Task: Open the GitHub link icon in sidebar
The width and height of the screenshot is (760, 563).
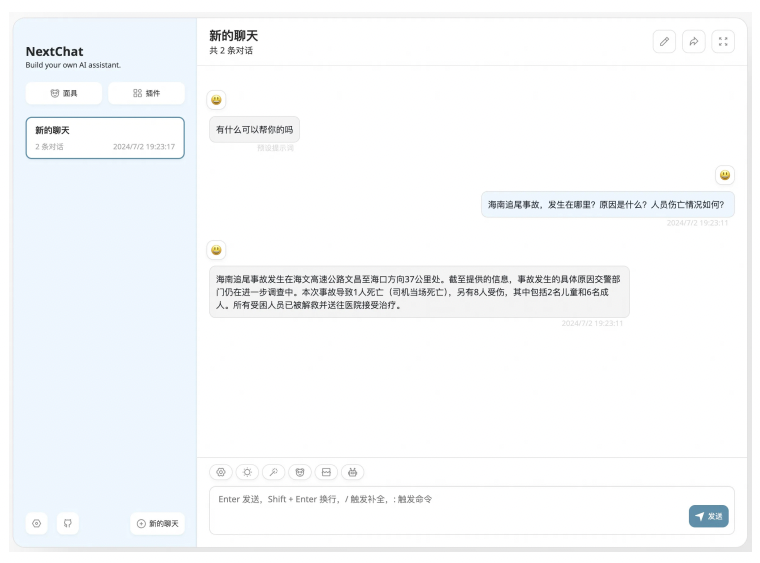Action: coord(67,523)
